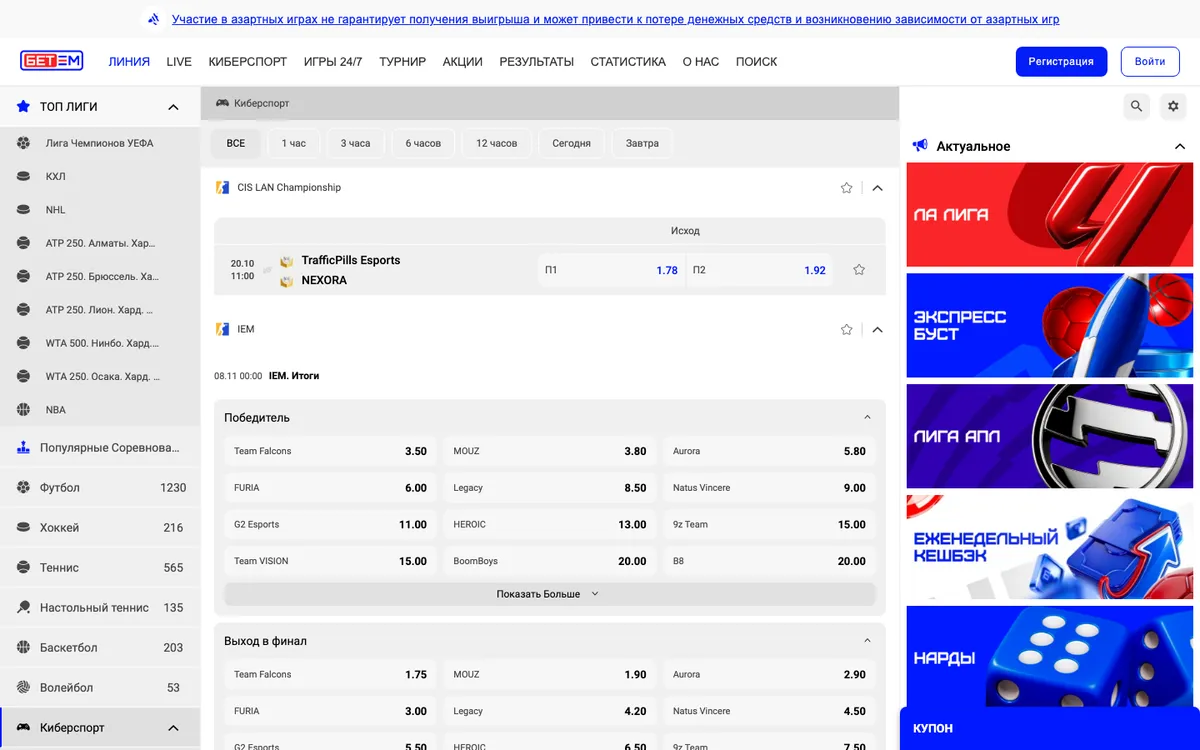Expand list with Показать Больше
This screenshot has width=1200, height=750.
coord(550,594)
